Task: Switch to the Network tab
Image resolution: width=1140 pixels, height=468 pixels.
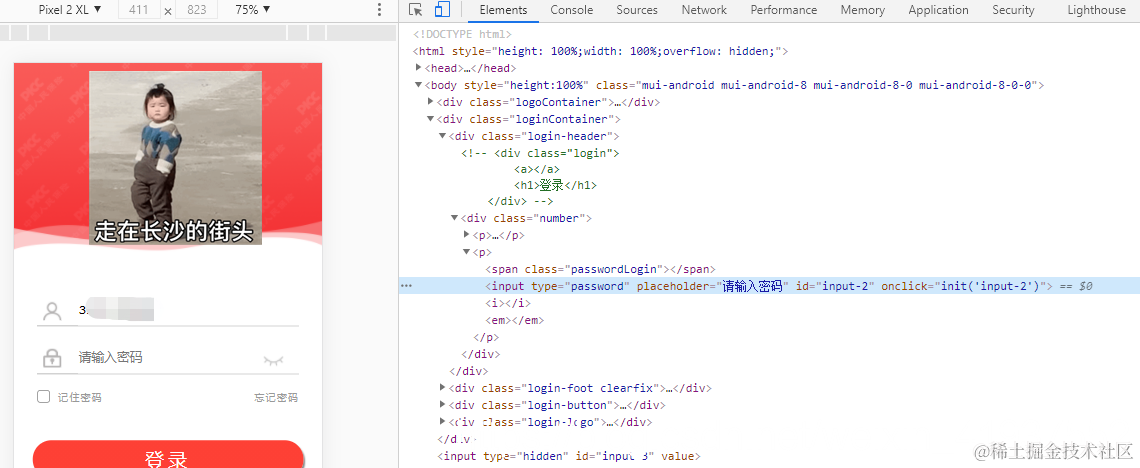Action: (x=704, y=10)
